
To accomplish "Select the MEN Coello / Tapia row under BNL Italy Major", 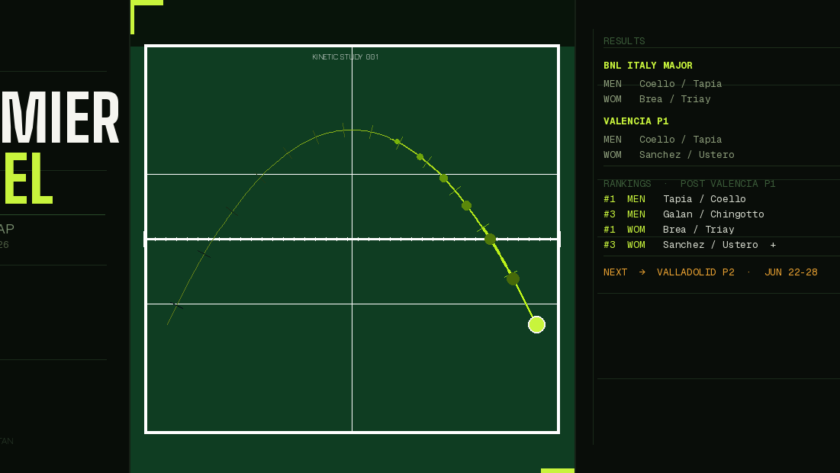I will pyautogui.click(x=662, y=84).
